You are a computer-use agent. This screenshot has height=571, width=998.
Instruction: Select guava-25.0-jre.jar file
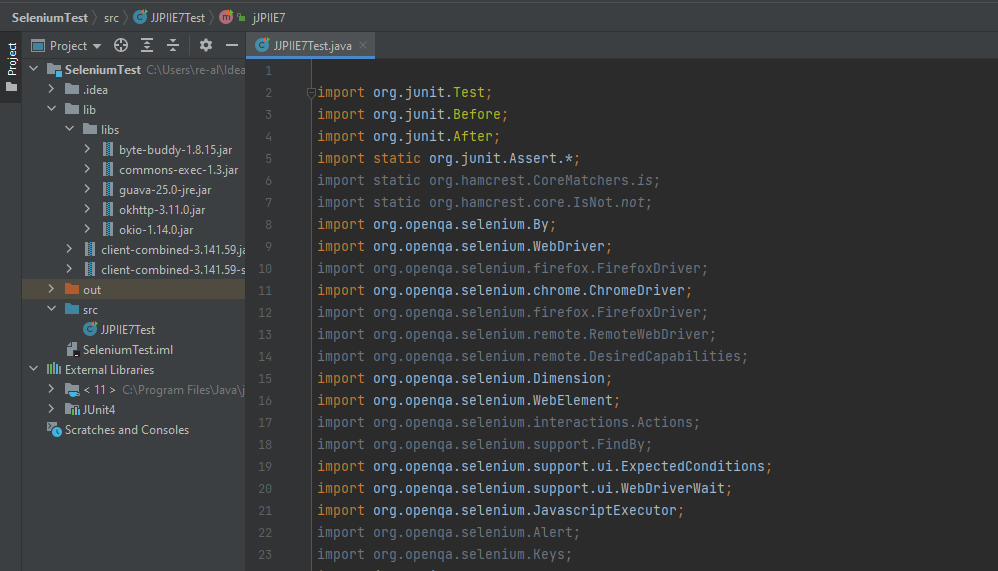click(165, 190)
